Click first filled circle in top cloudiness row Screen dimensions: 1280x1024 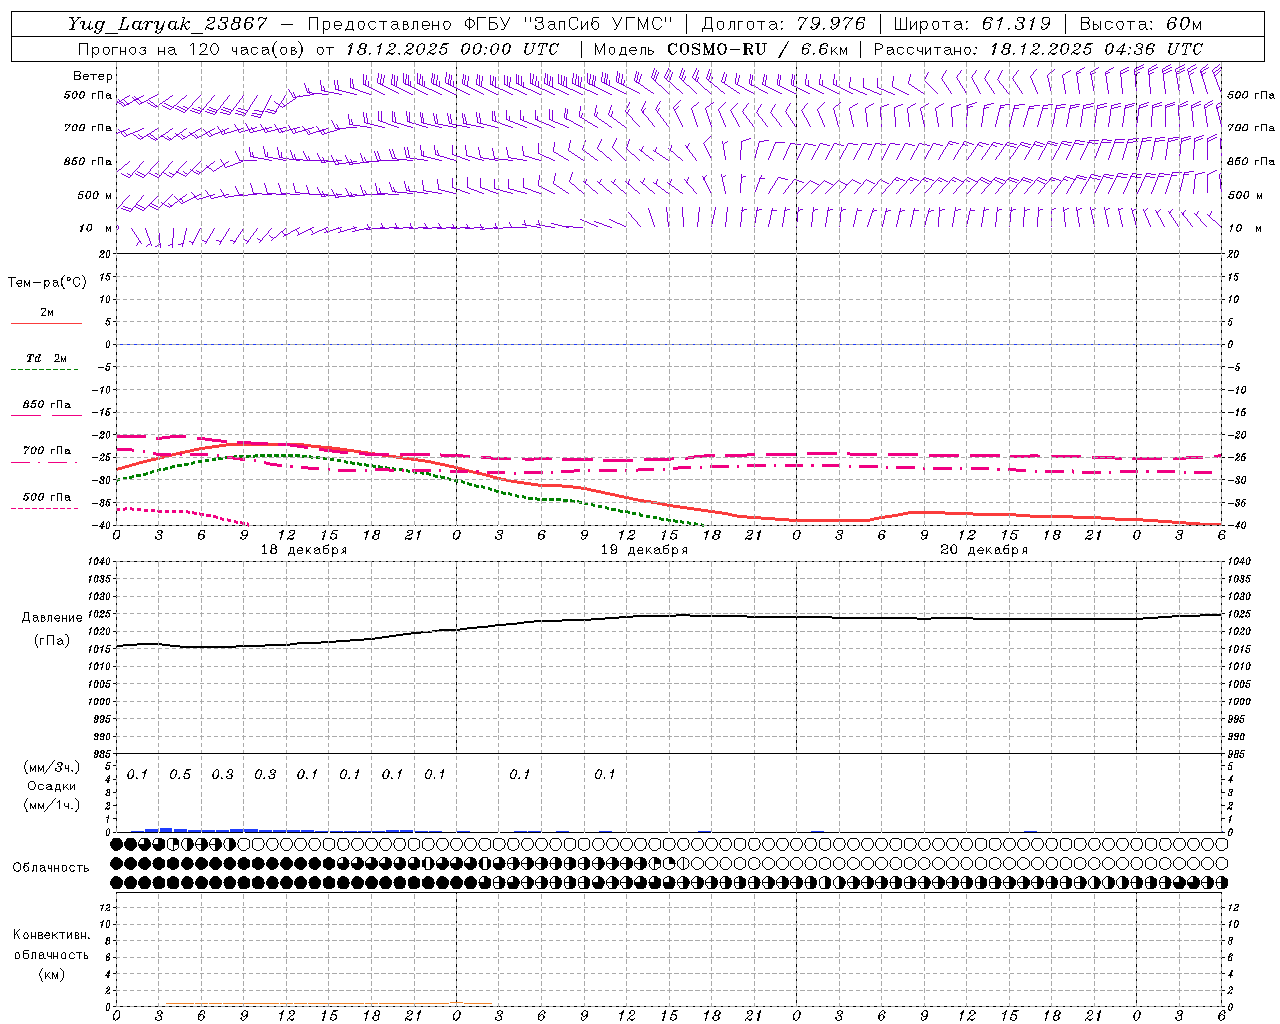coord(116,844)
